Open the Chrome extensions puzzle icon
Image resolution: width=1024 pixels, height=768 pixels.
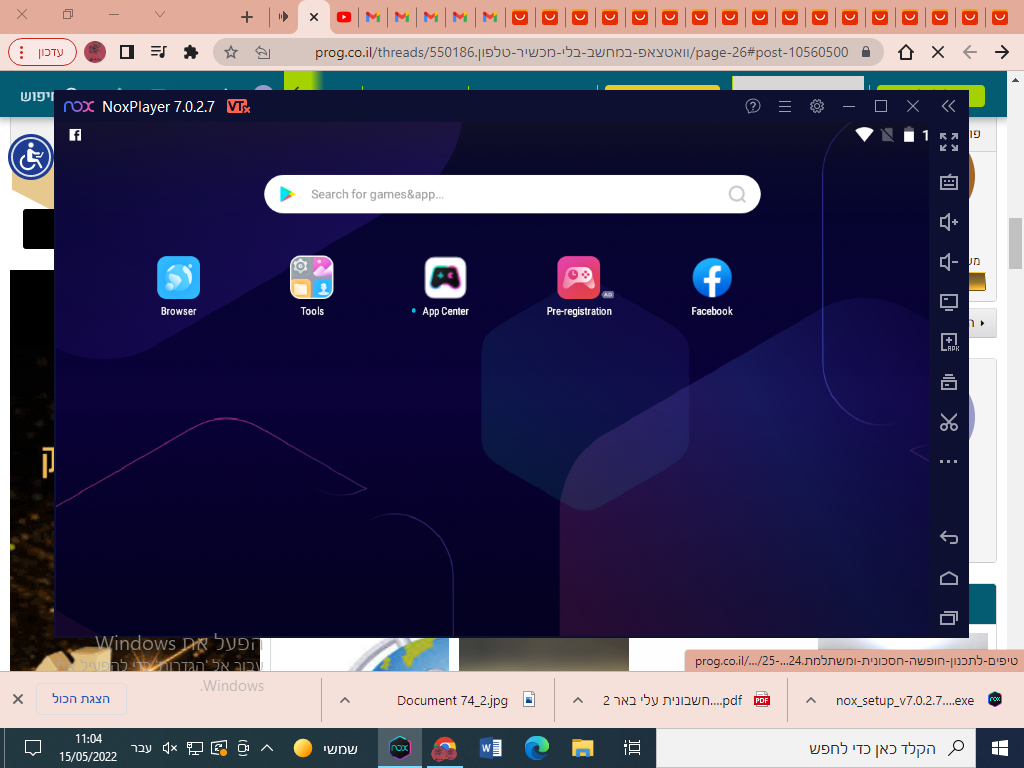click(191, 52)
